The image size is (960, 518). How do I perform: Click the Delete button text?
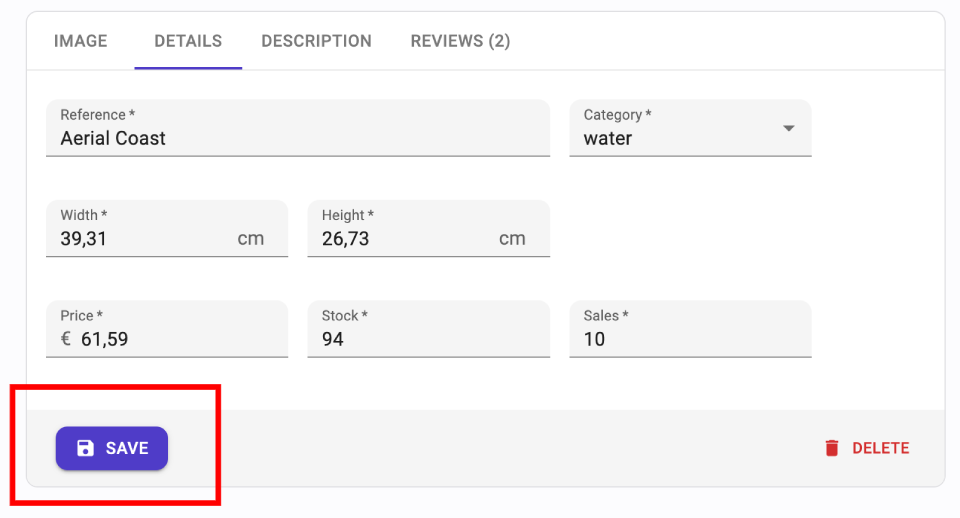coord(880,448)
